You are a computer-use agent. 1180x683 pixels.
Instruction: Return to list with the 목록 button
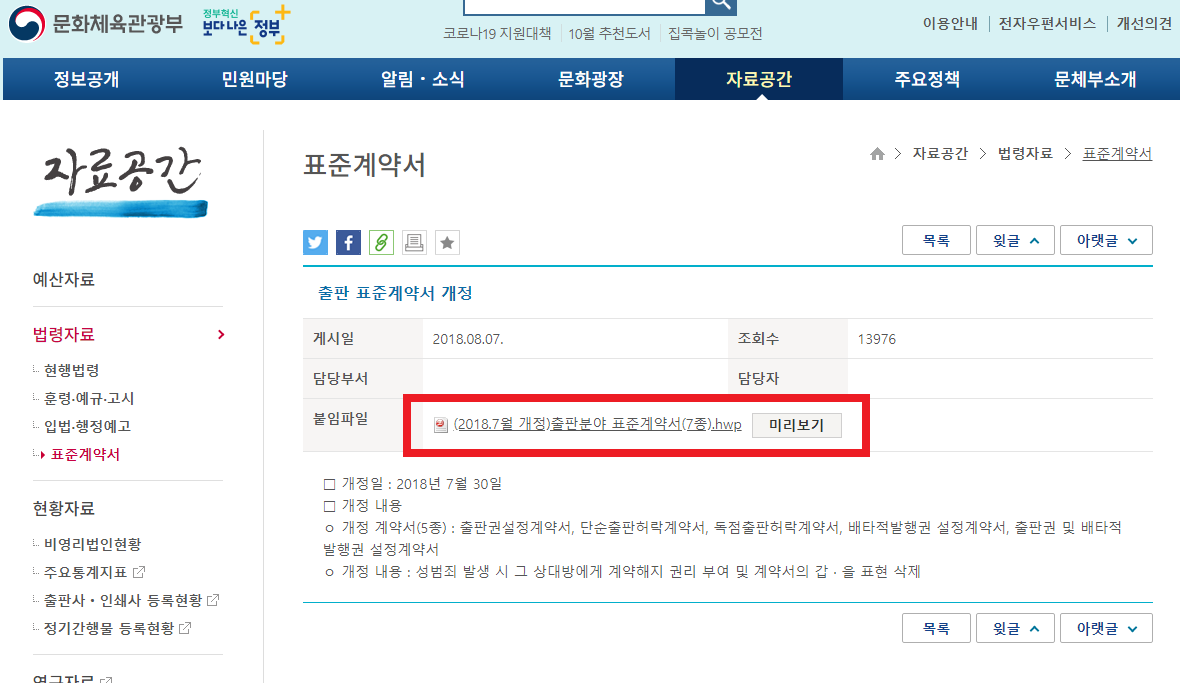(936, 239)
